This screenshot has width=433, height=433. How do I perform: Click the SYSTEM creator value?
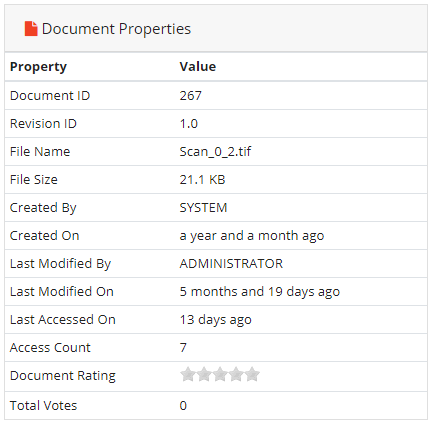pos(203,208)
